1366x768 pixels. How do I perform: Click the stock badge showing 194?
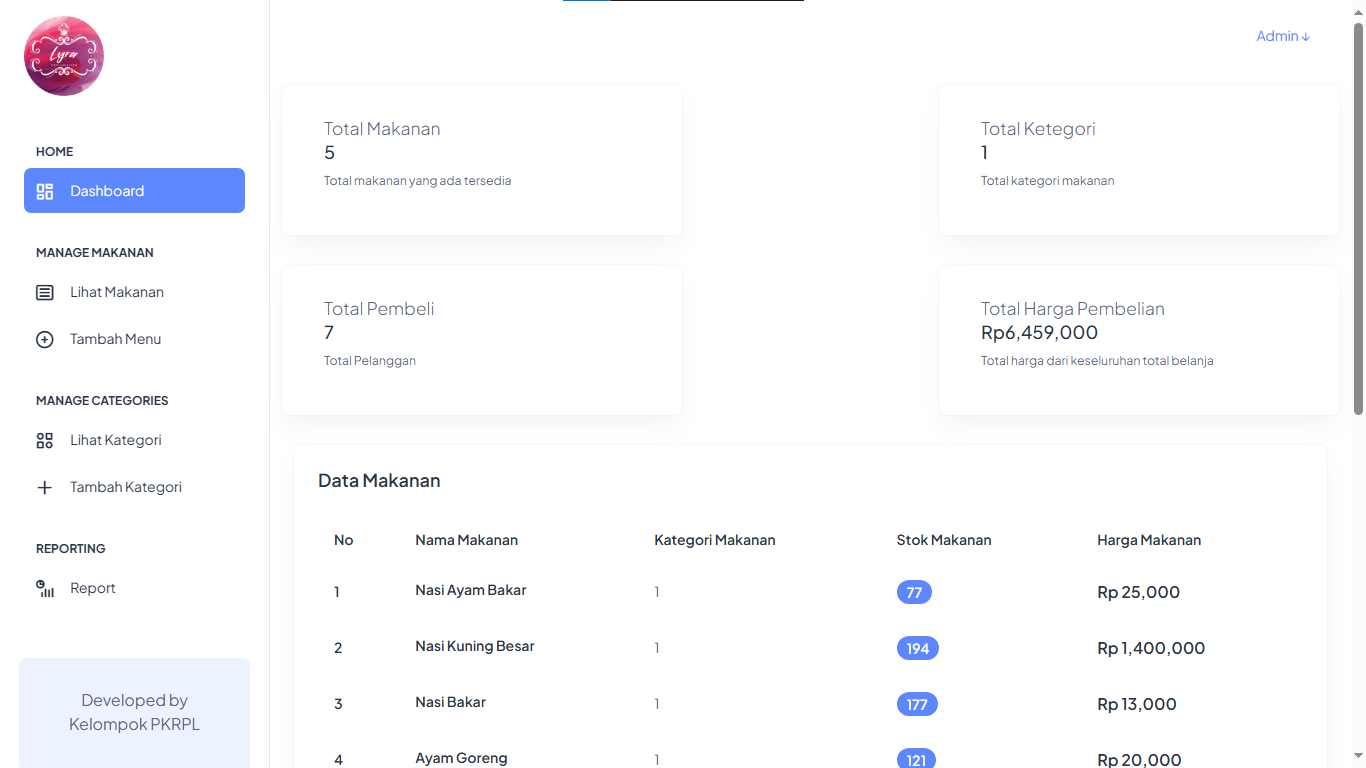click(x=917, y=648)
